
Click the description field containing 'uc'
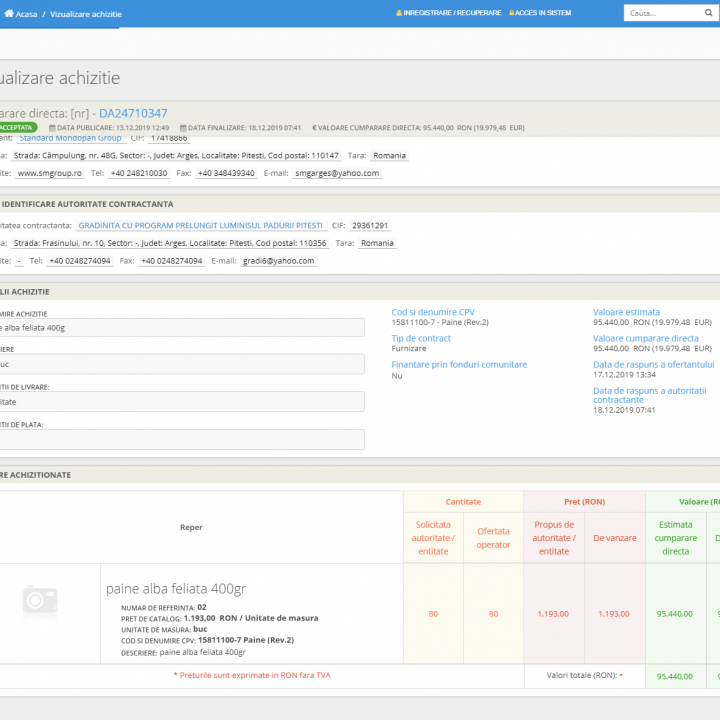click(182, 364)
